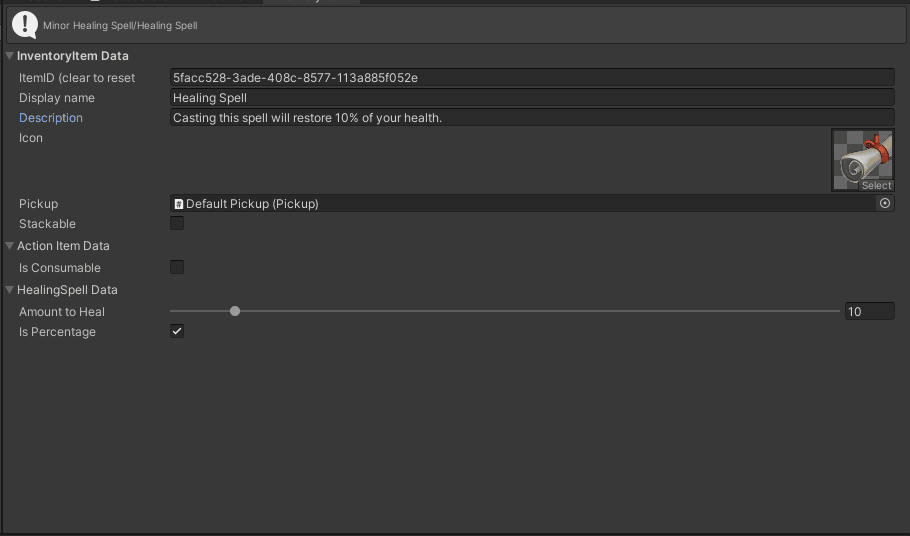Open the object picker circle for Pickup

(x=885, y=203)
